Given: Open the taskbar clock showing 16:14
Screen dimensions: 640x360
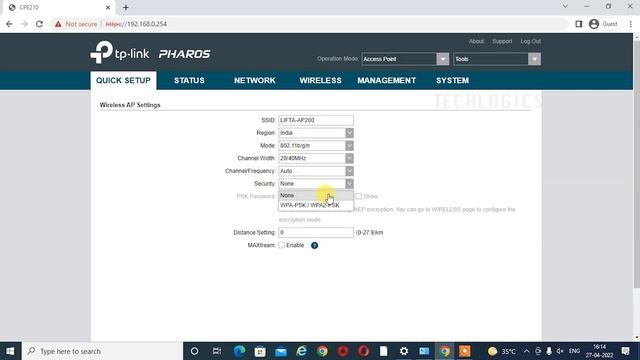Looking at the screenshot, I should click(600, 351).
